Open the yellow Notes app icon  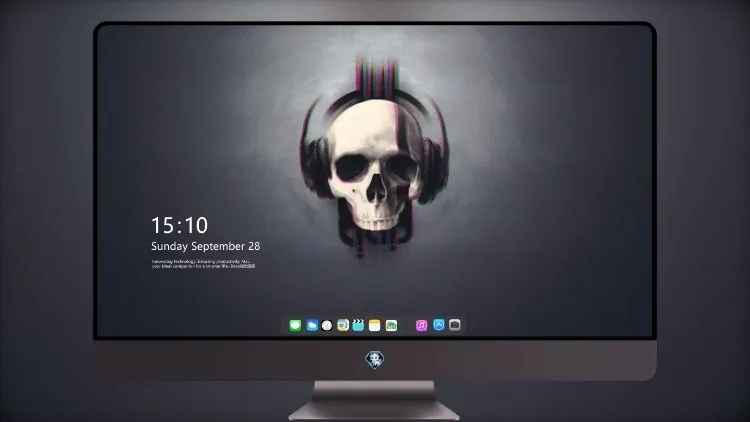375,325
